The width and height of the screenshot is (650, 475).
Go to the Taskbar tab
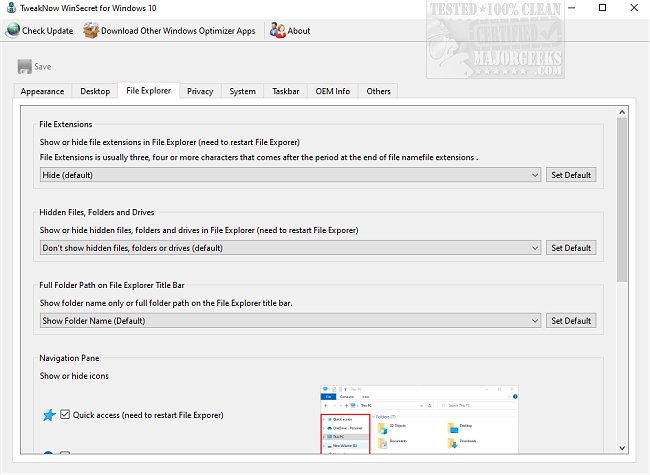286,91
